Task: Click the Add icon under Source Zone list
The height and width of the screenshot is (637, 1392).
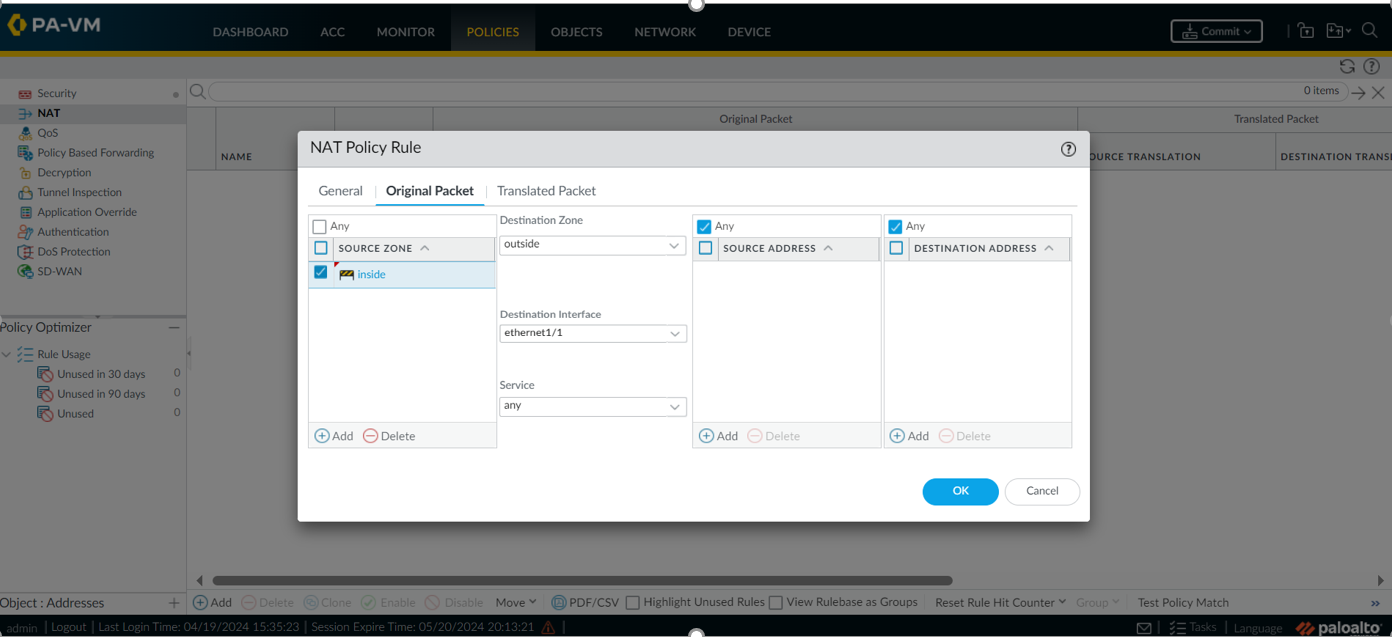Action: click(x=323, y=436)
